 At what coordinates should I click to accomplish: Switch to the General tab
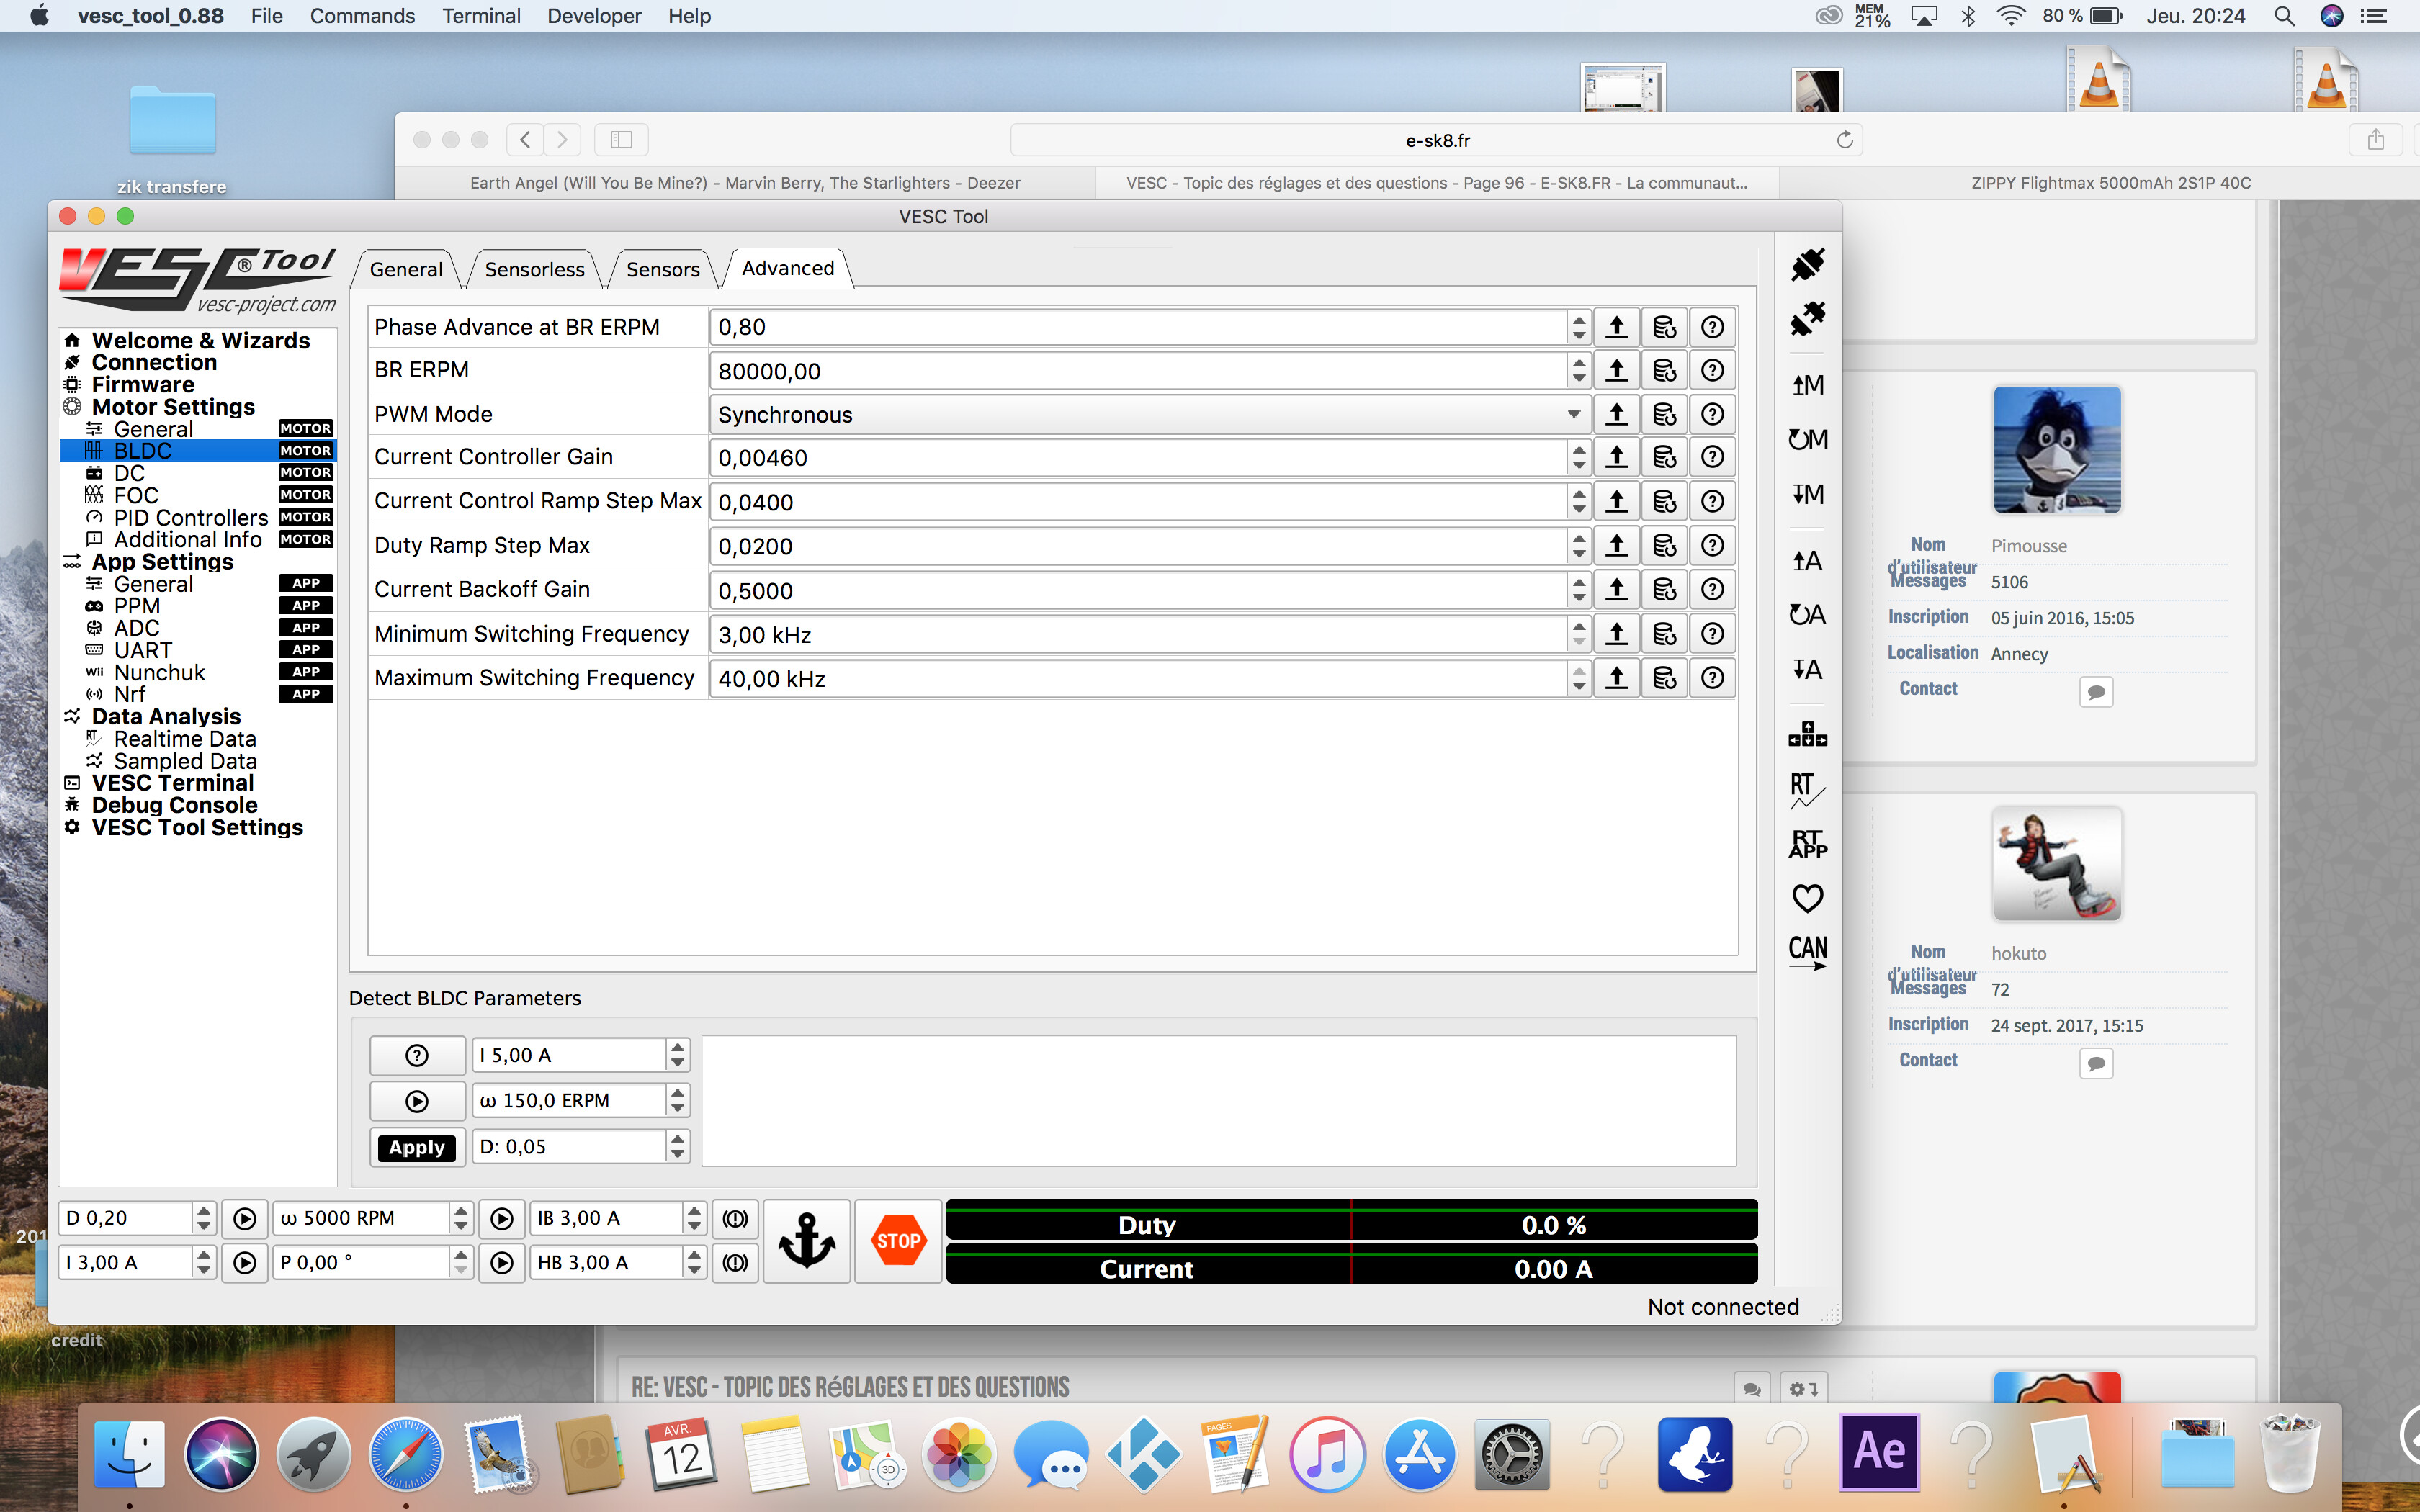(406, 269)
